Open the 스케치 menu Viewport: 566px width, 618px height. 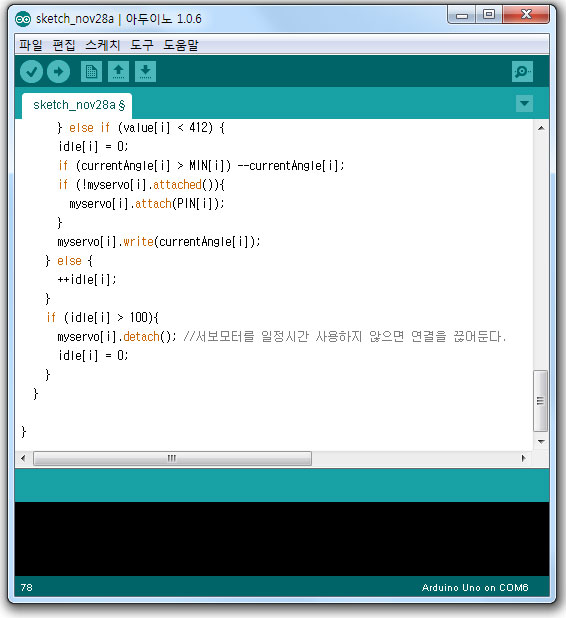102,45
